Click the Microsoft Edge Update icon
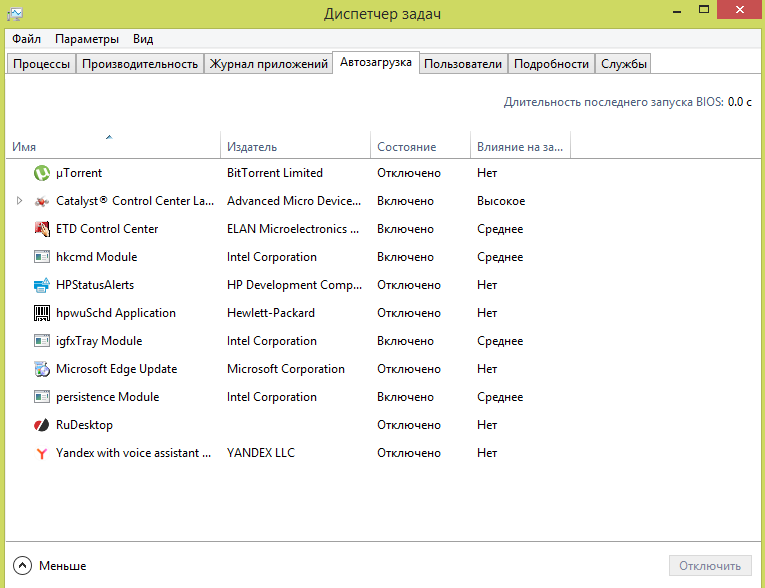Screen dimensions: 765x588 [41, 369]
